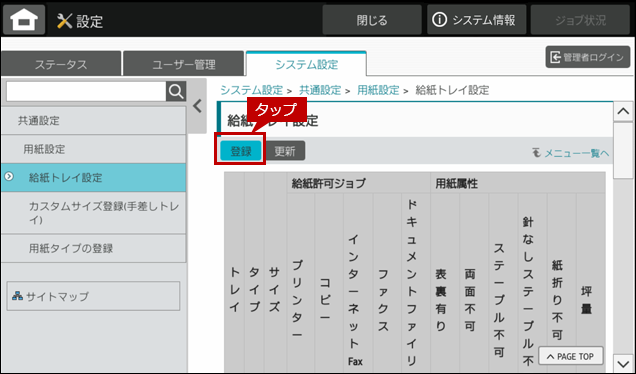The height and width of the screenshot is (374, 636).
Task: Open the サイトマップ button
Action: (93, 296)
